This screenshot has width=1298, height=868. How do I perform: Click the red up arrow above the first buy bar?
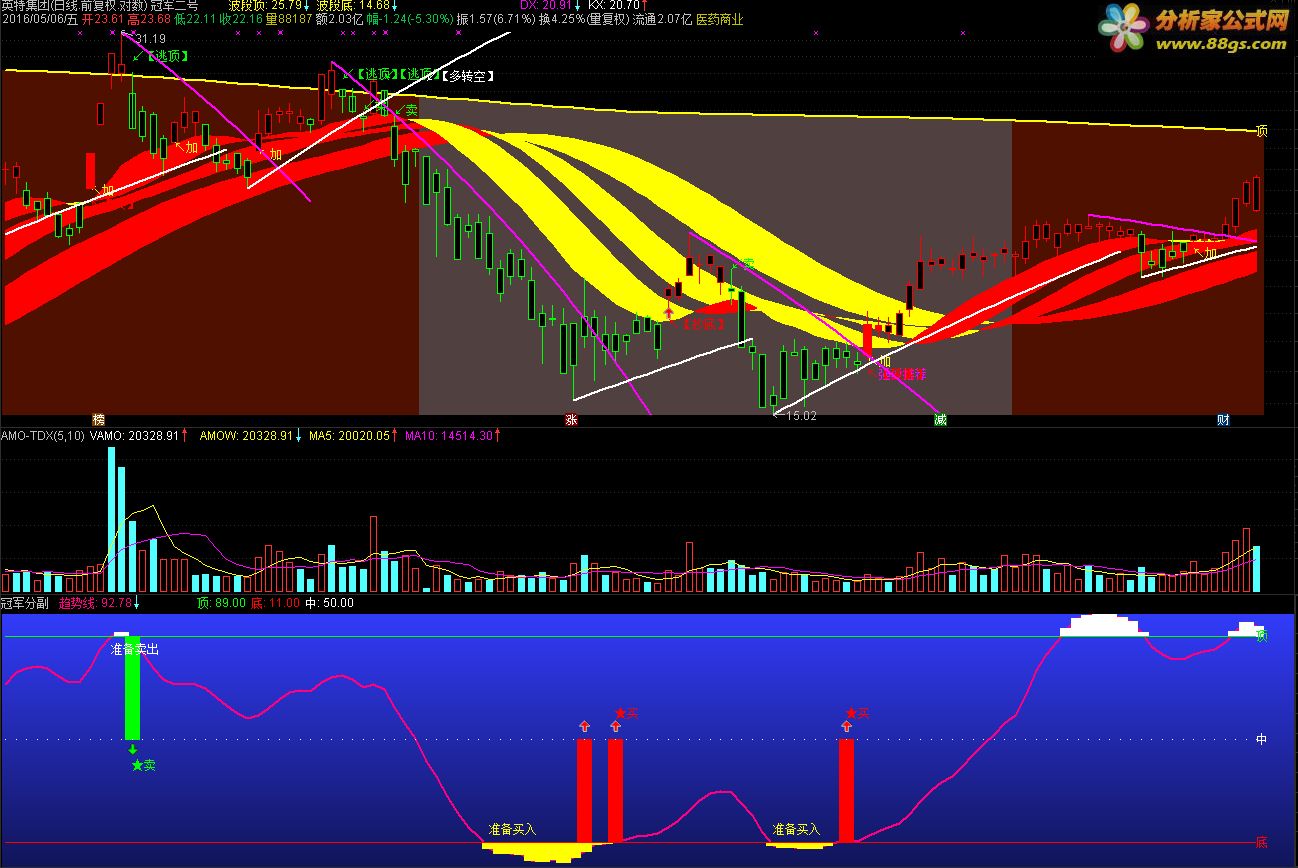coord(584,727)
